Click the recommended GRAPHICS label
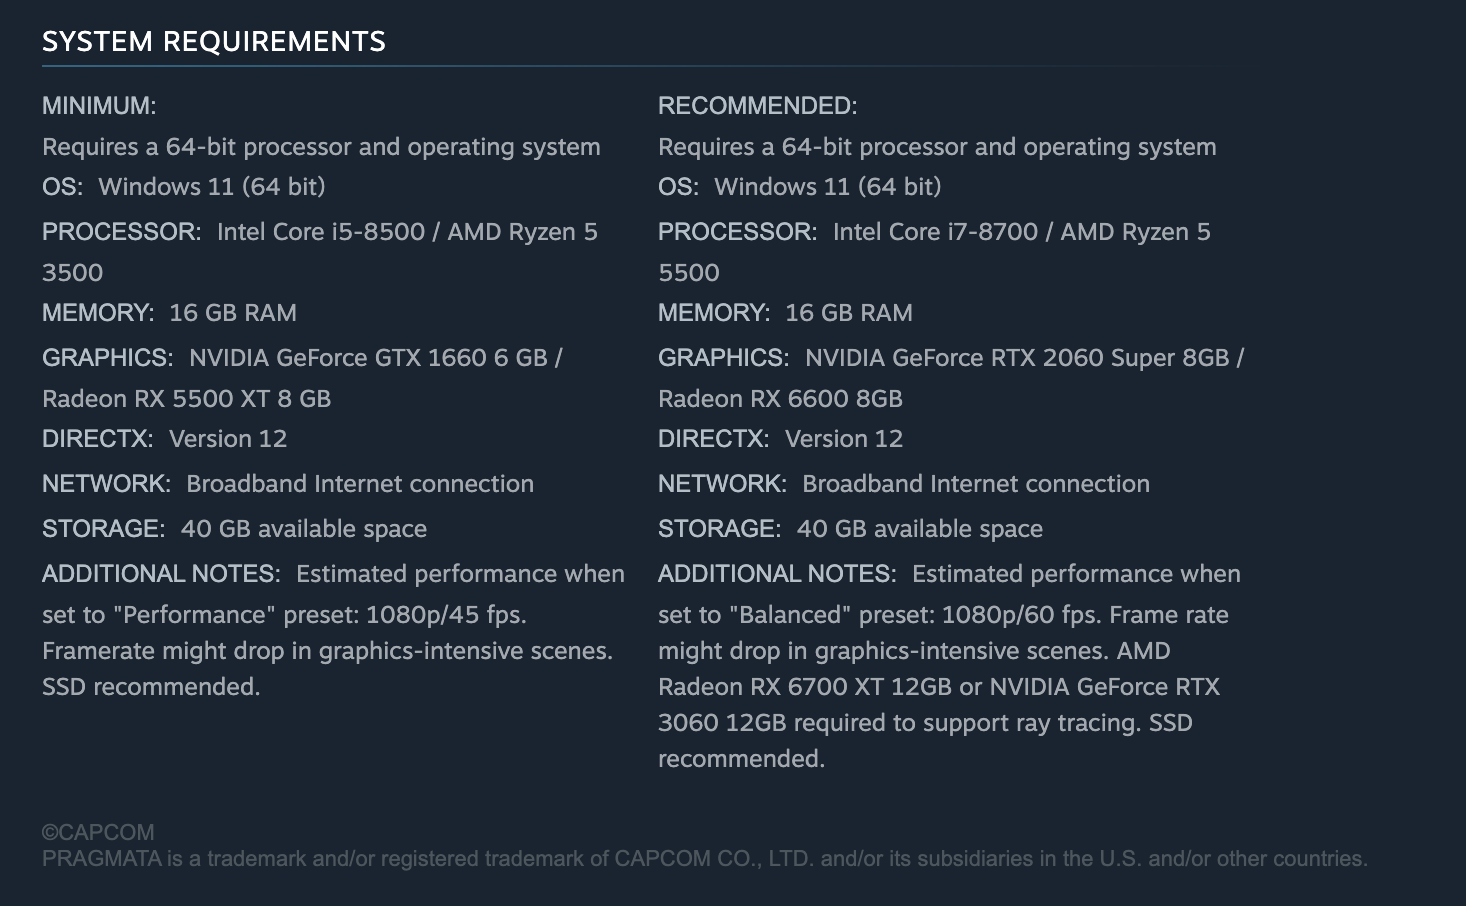This screenshot has width=1466, height=906. [723, 358]
